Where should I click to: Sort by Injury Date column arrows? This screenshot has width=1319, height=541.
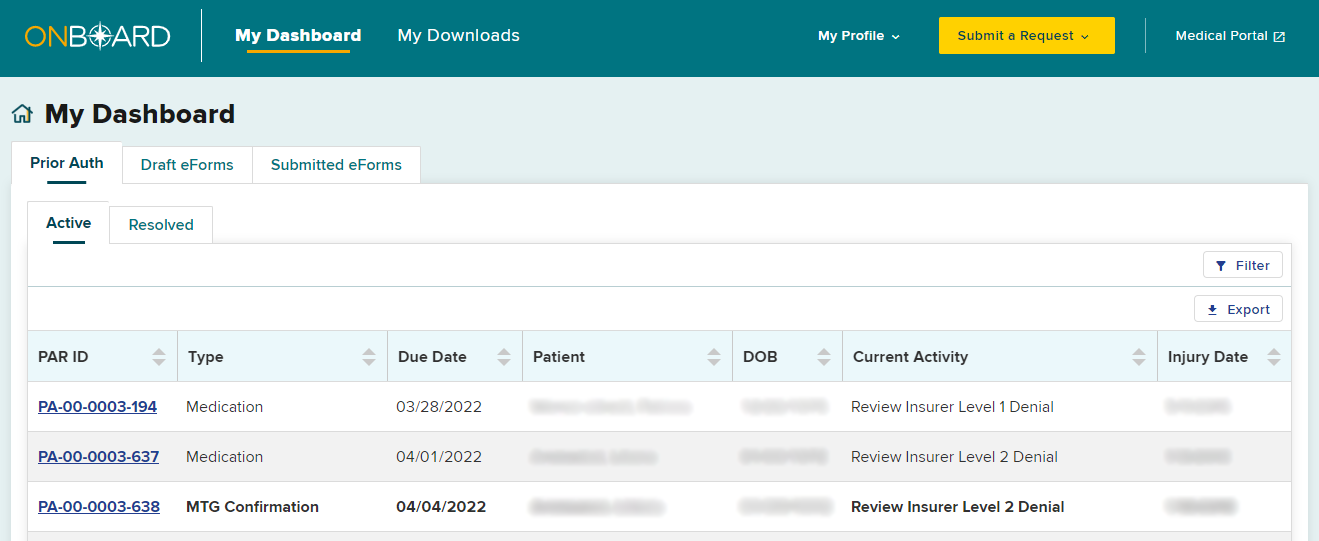[x=1274, y=357]
